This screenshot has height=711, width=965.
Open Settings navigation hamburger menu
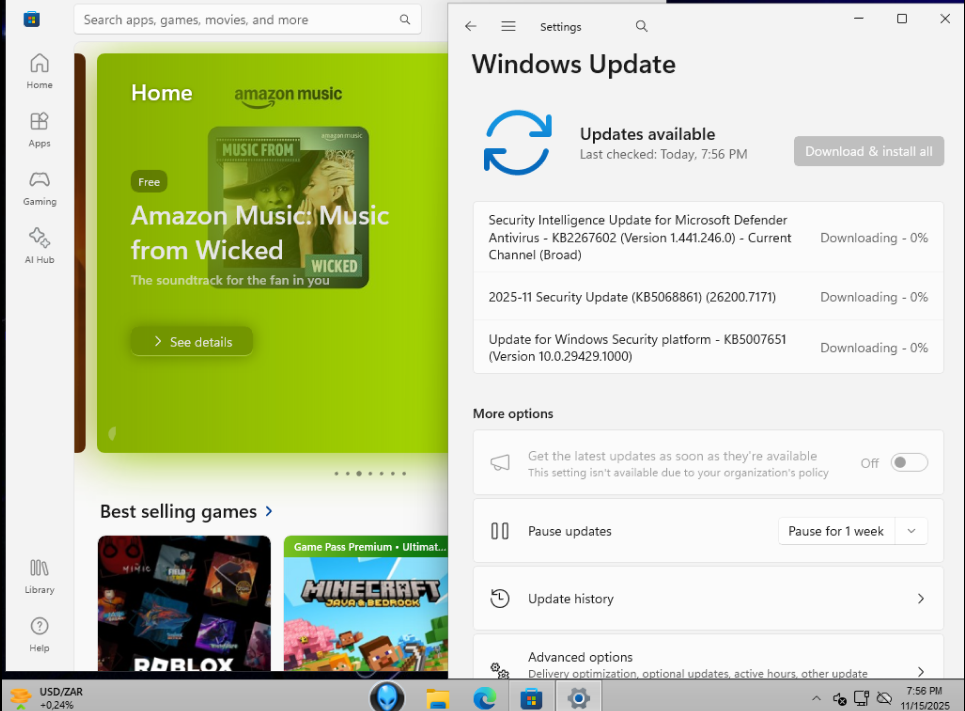(x=508, y=26)
